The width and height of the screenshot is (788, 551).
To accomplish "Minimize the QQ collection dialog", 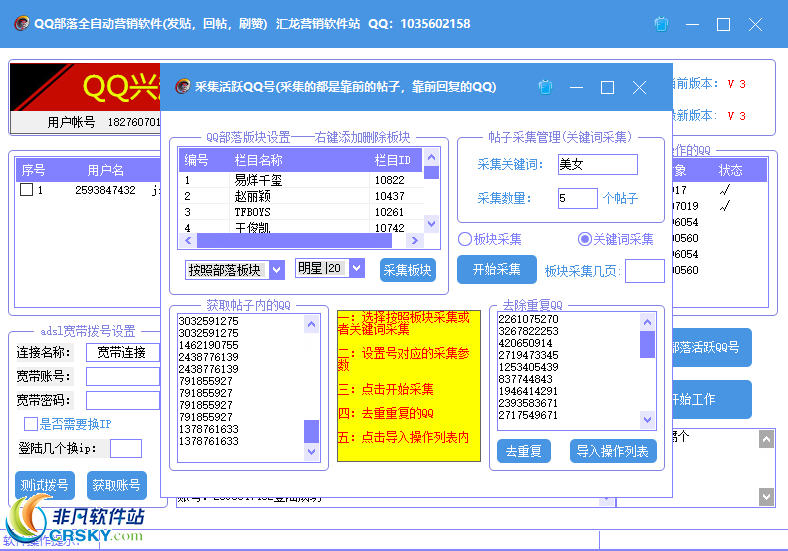I will point(576,87).
